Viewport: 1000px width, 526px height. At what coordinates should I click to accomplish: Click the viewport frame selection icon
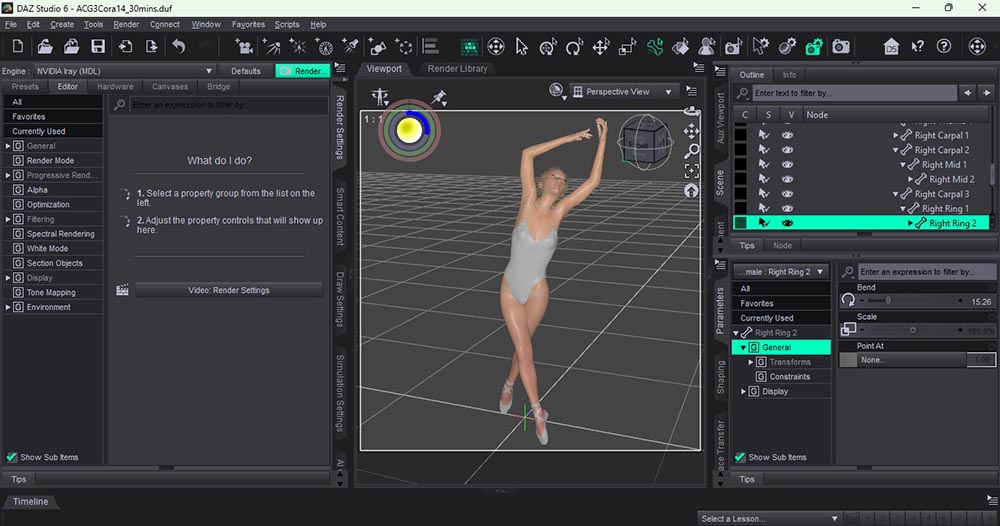(x=691, y=171)
